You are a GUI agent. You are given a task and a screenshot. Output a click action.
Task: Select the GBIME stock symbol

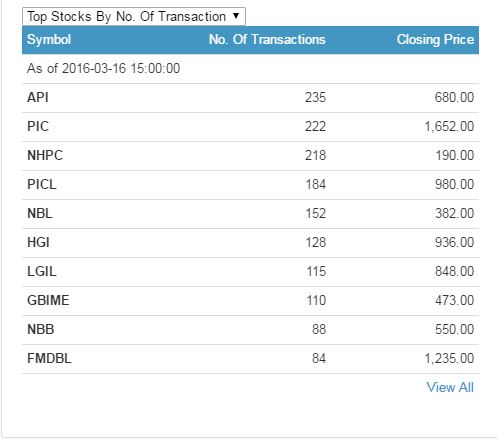[48, 301]
